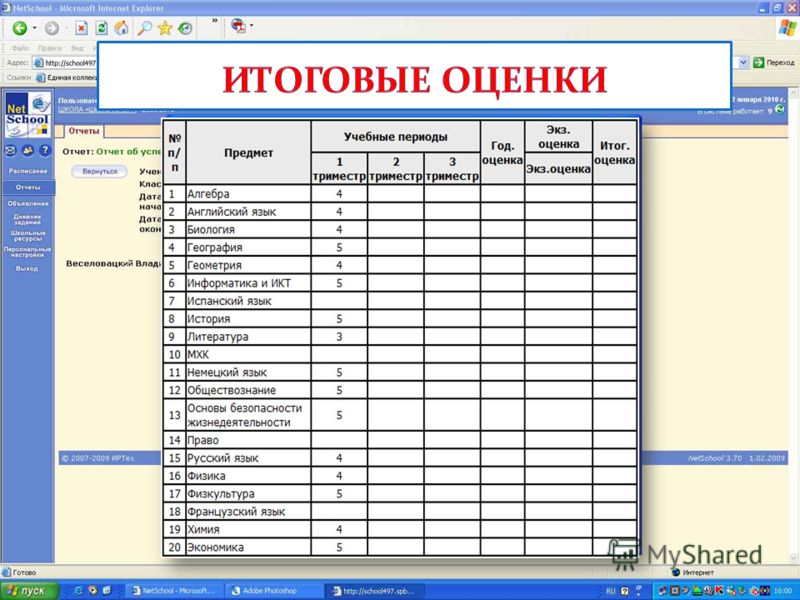
Task: Click the Итог. оценка column header
Action: pyautogui.click(x=615, y=153)
